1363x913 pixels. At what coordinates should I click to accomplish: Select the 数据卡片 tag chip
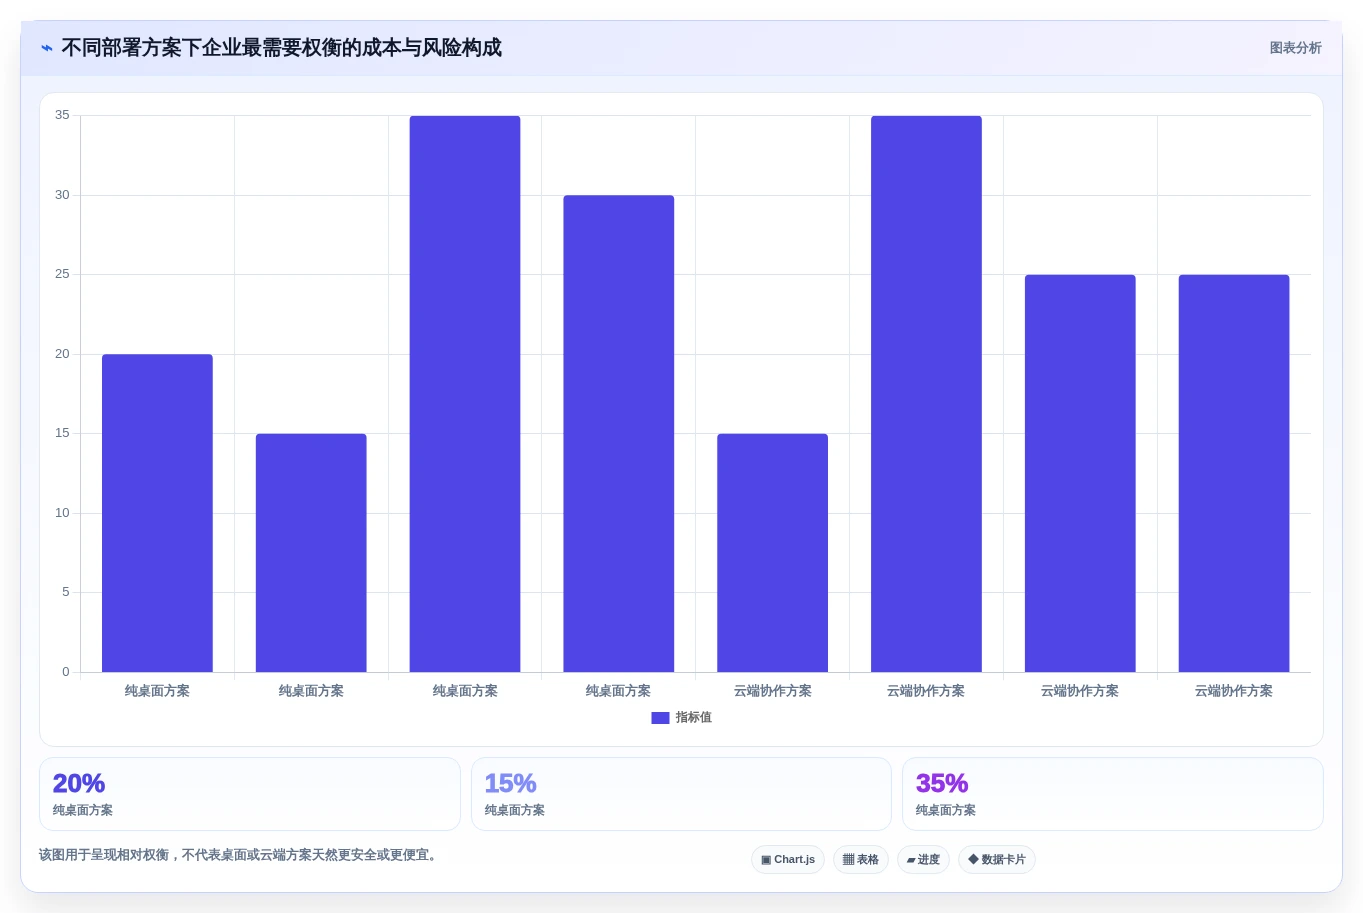(997, 860)
